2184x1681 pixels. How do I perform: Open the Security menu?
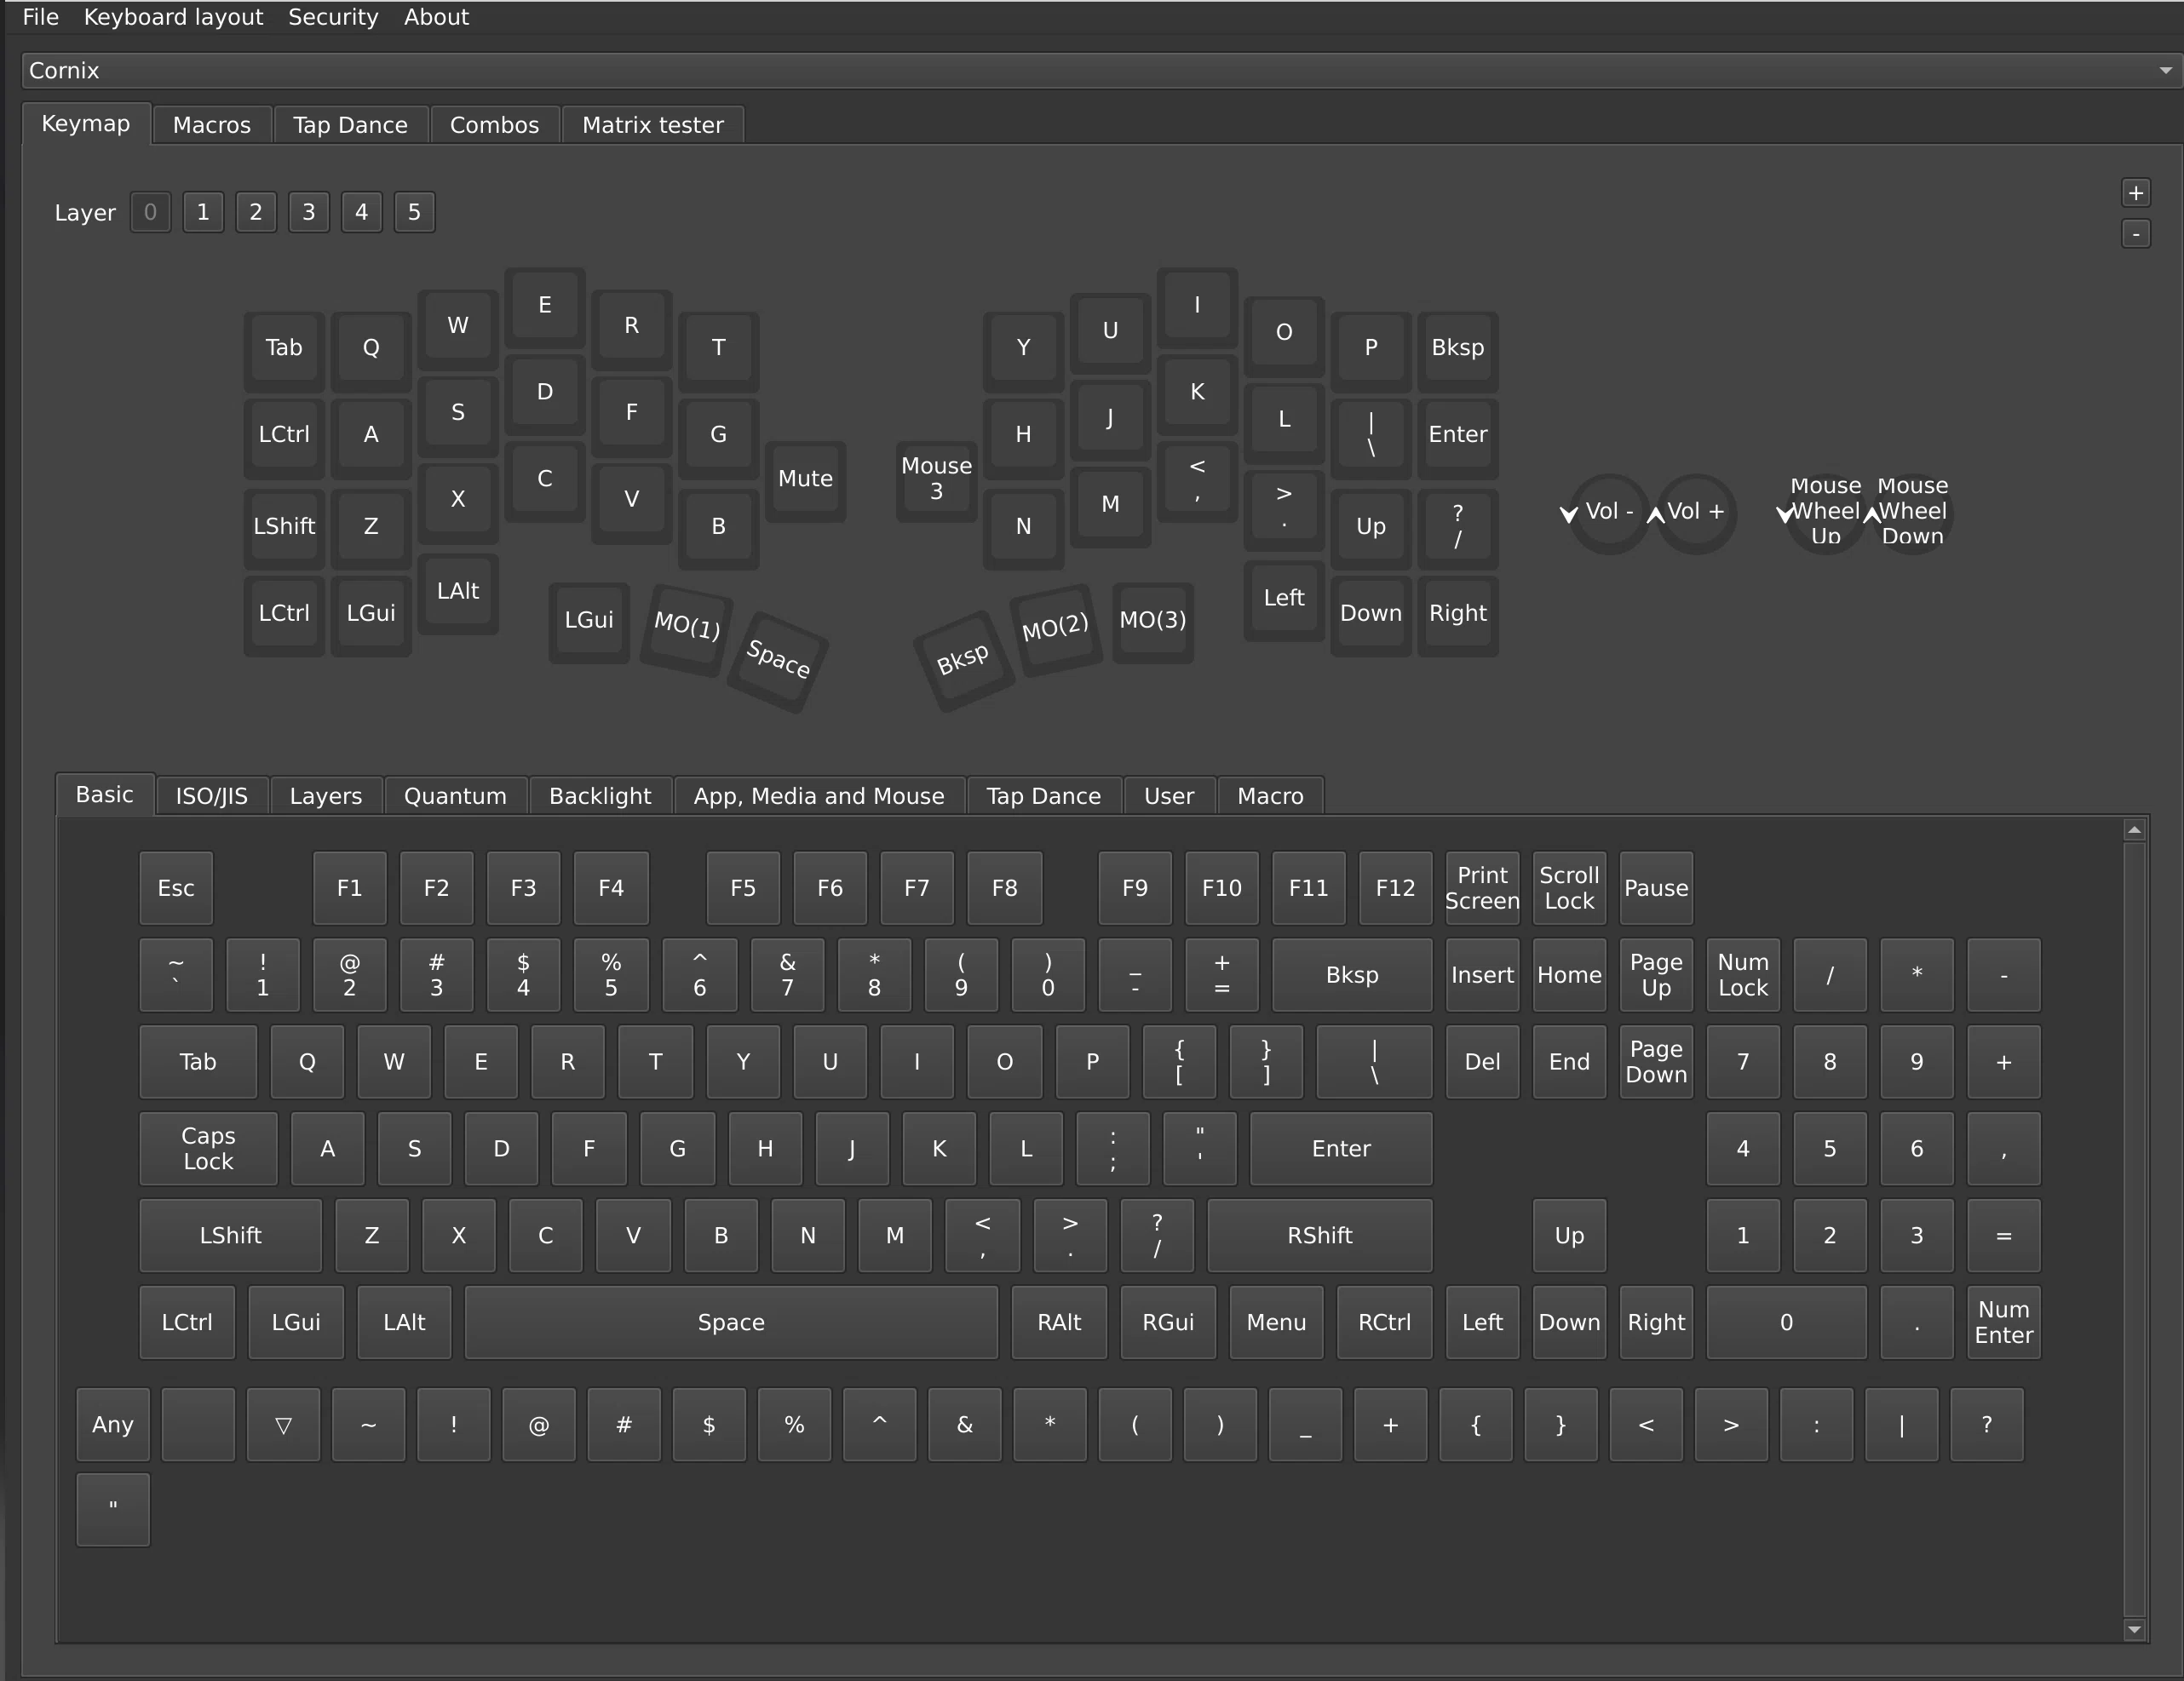point(333,17)
